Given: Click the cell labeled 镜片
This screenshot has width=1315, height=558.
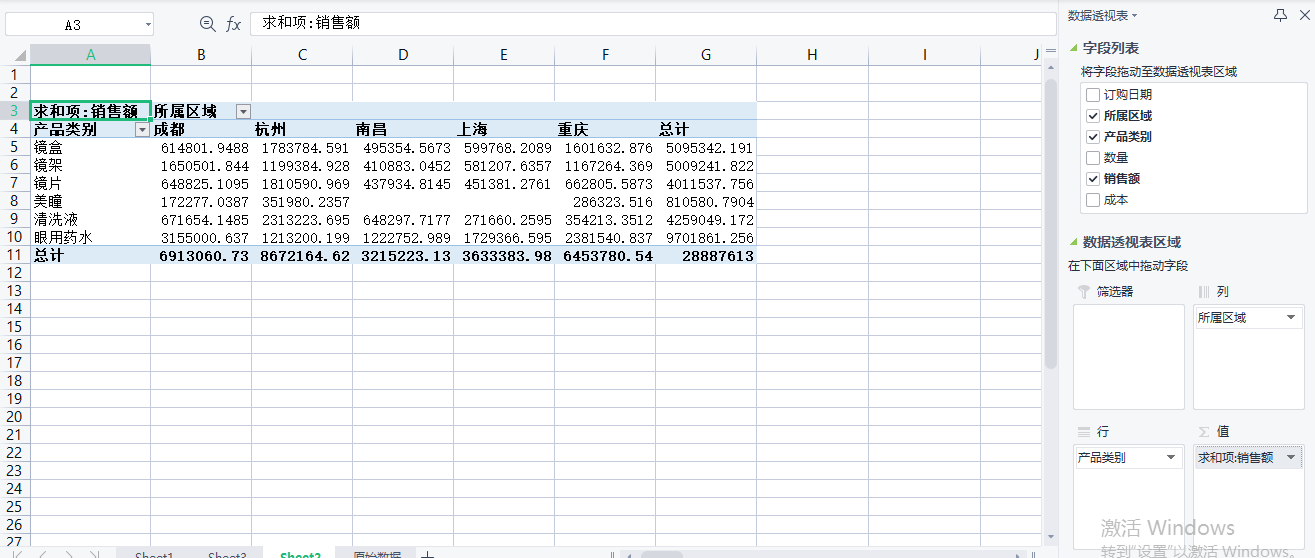Looking at the screenshot, I should tap(91, 183).
